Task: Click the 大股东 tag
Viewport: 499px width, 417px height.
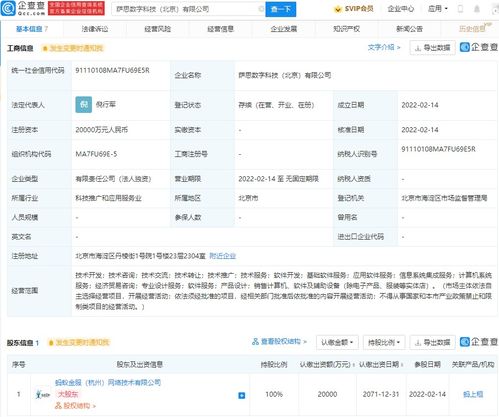Action: [x=68, y=394]
